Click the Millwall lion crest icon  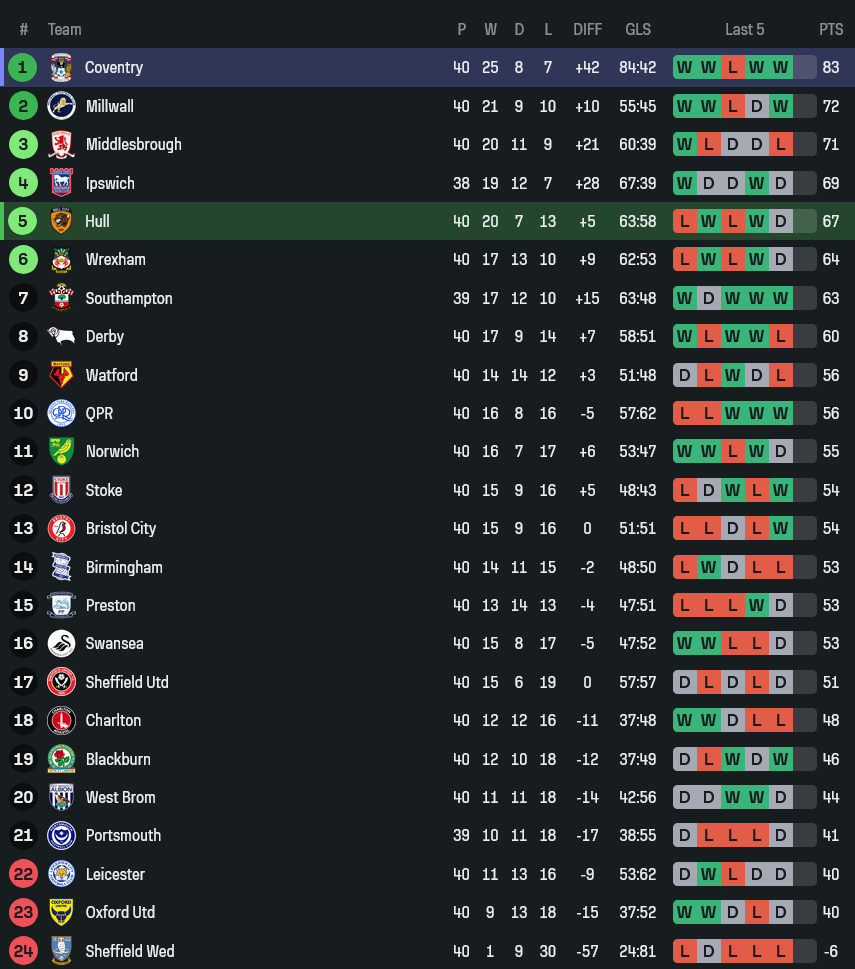coord(61,106)
